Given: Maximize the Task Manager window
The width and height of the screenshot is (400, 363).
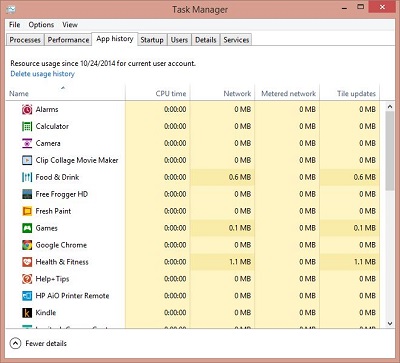Looking at the screenshot, I should coord(360,7).
